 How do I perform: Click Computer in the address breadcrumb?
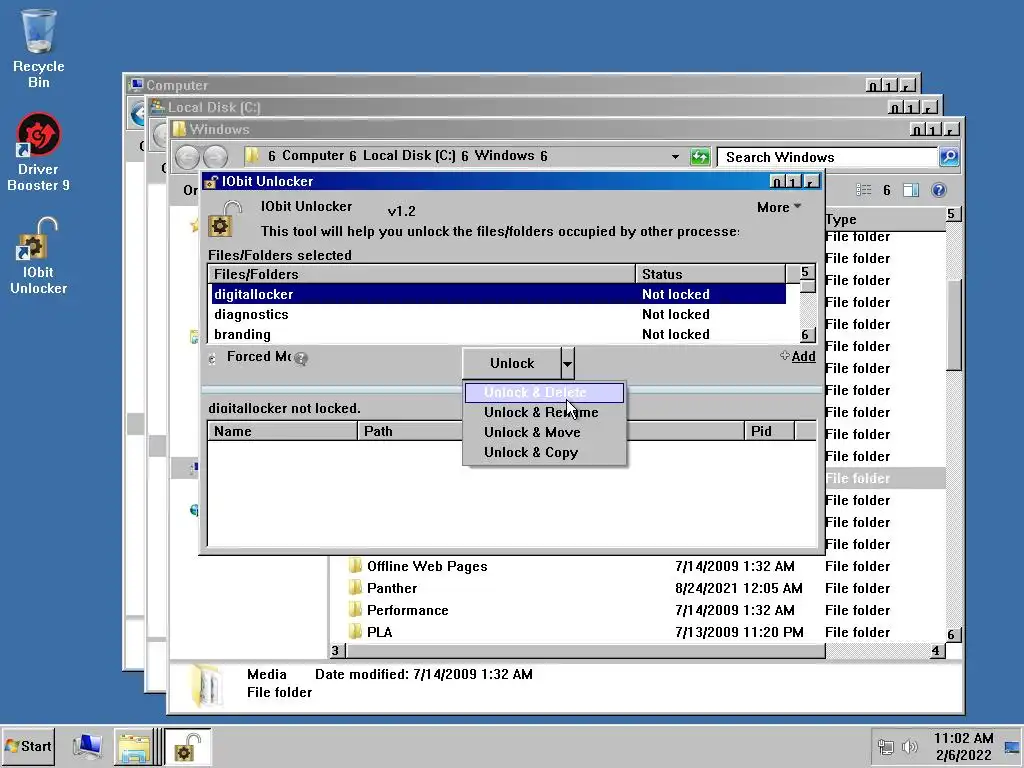coord(313,155)
